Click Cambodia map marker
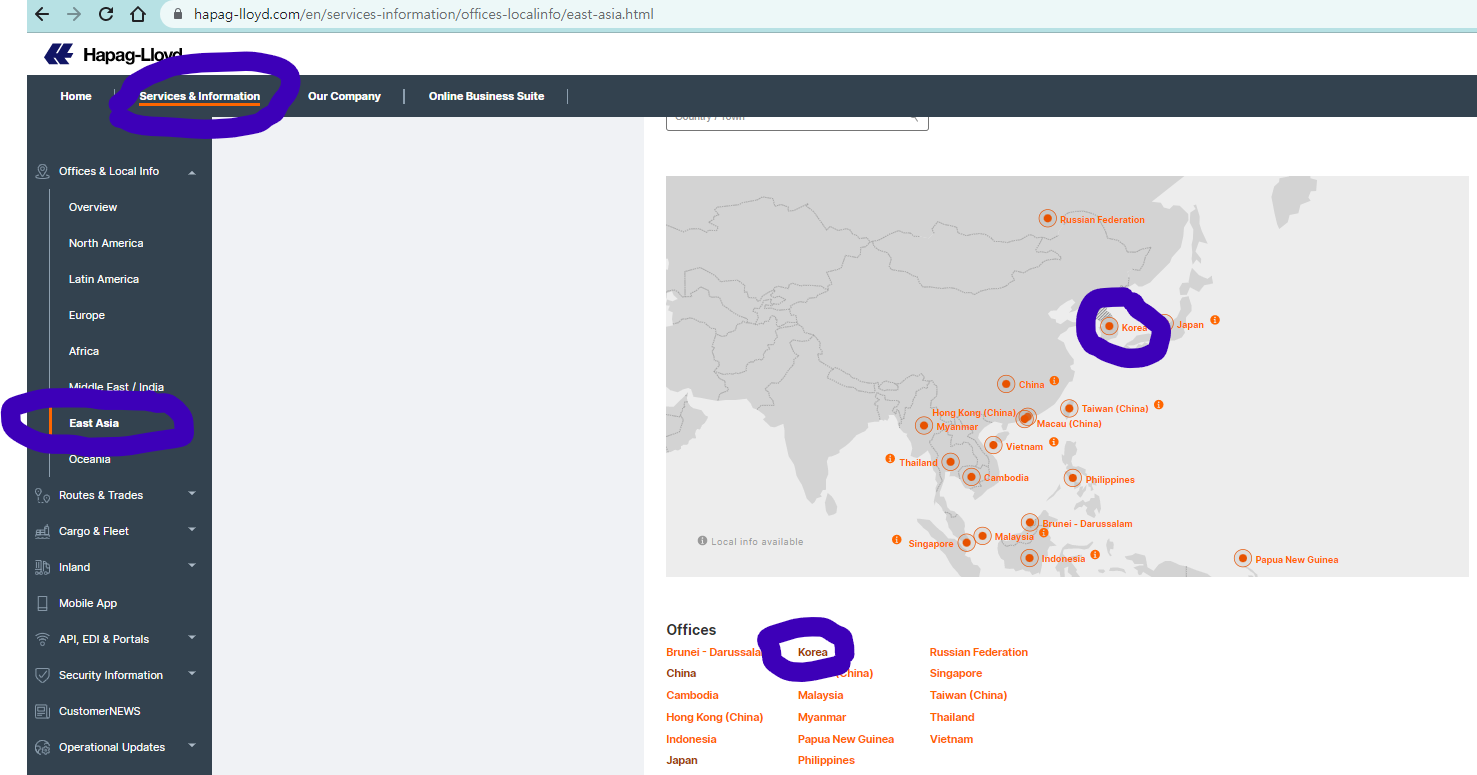 pyautogui.click(x=971, y=477)
